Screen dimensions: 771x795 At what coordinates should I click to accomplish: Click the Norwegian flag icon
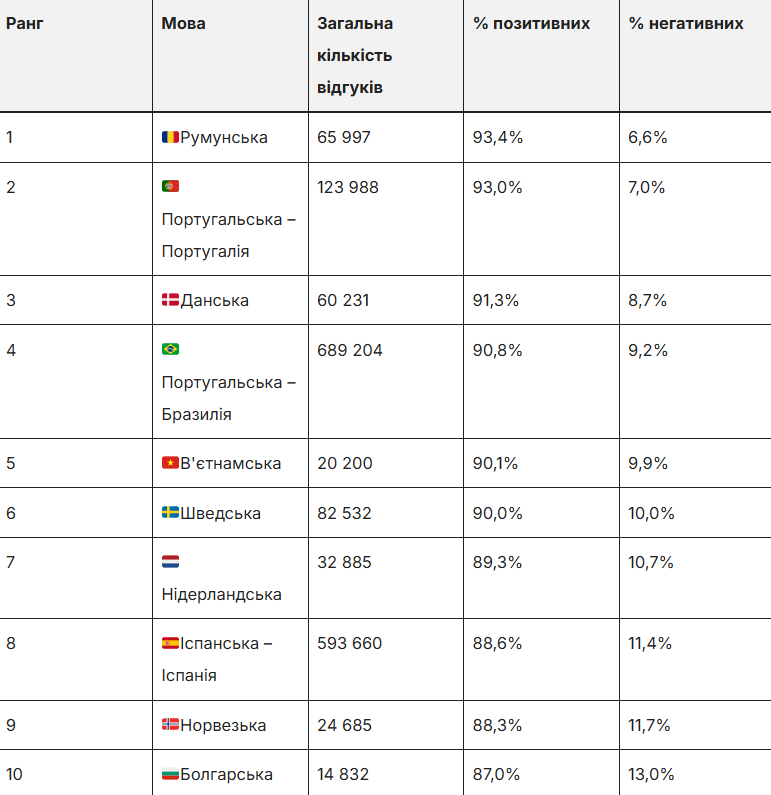coord(170,725)
